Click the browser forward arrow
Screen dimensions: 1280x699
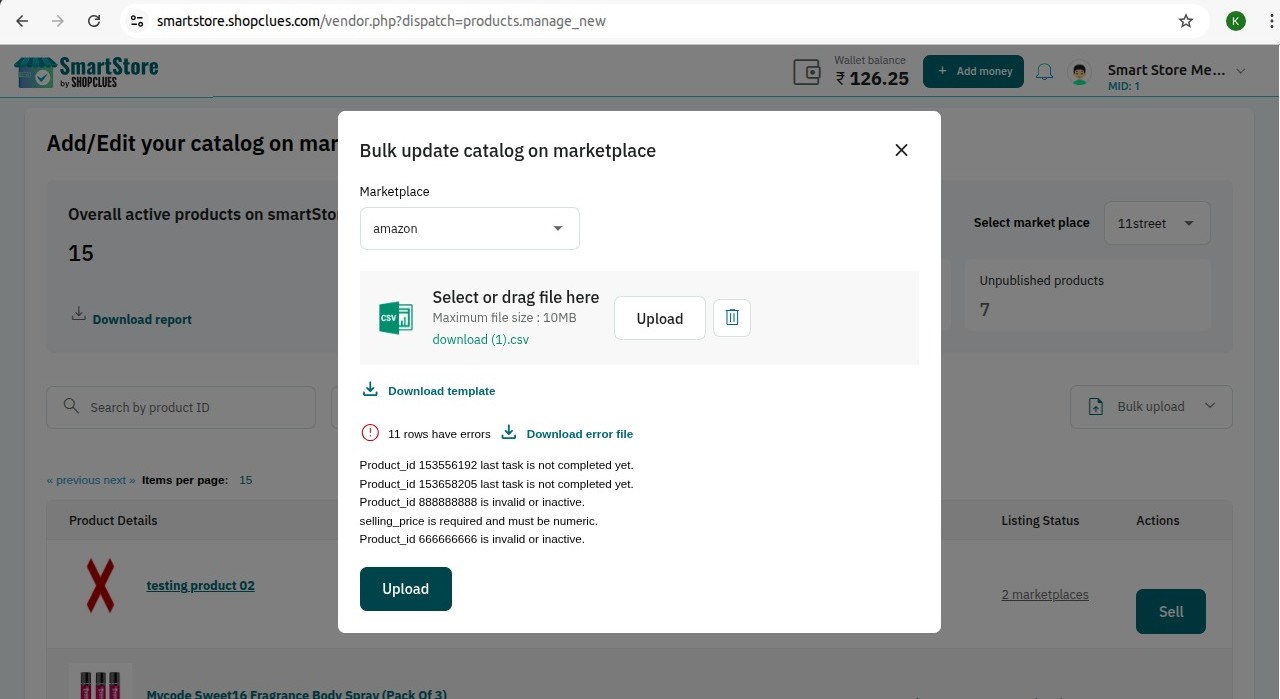click(58, 21)
